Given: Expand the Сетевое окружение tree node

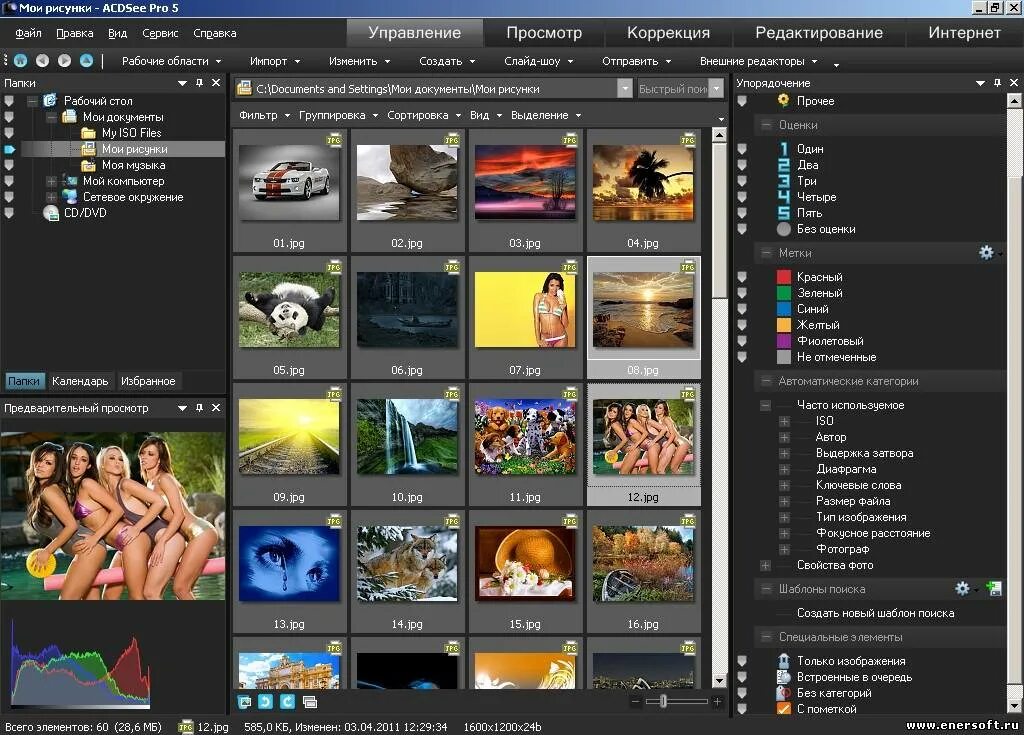Looking at the screenshot, I should tap(51, 197).
